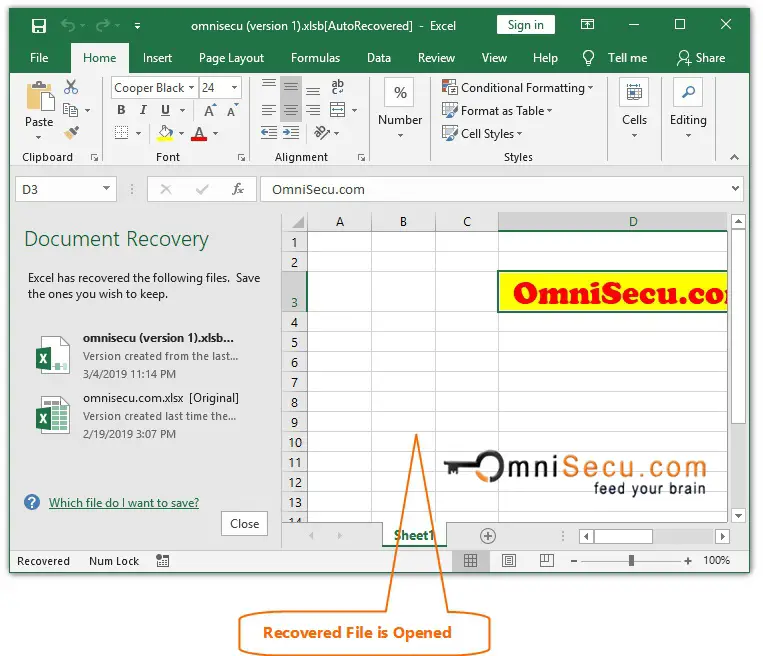
Task: Switch to the Page Layout tab
Action: click(x=231, y=58)
